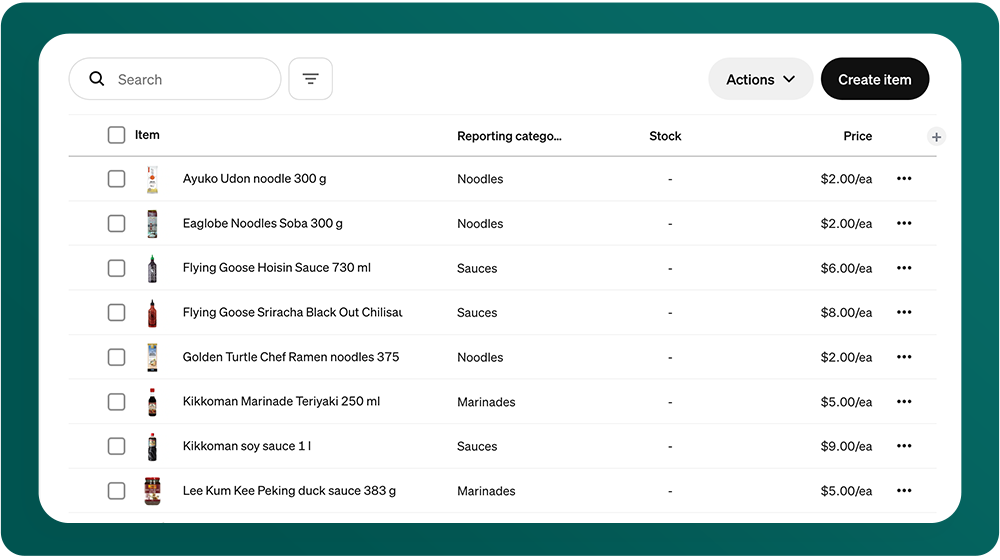
Task: Click the Price column header
Action: [x=857, y=136]
